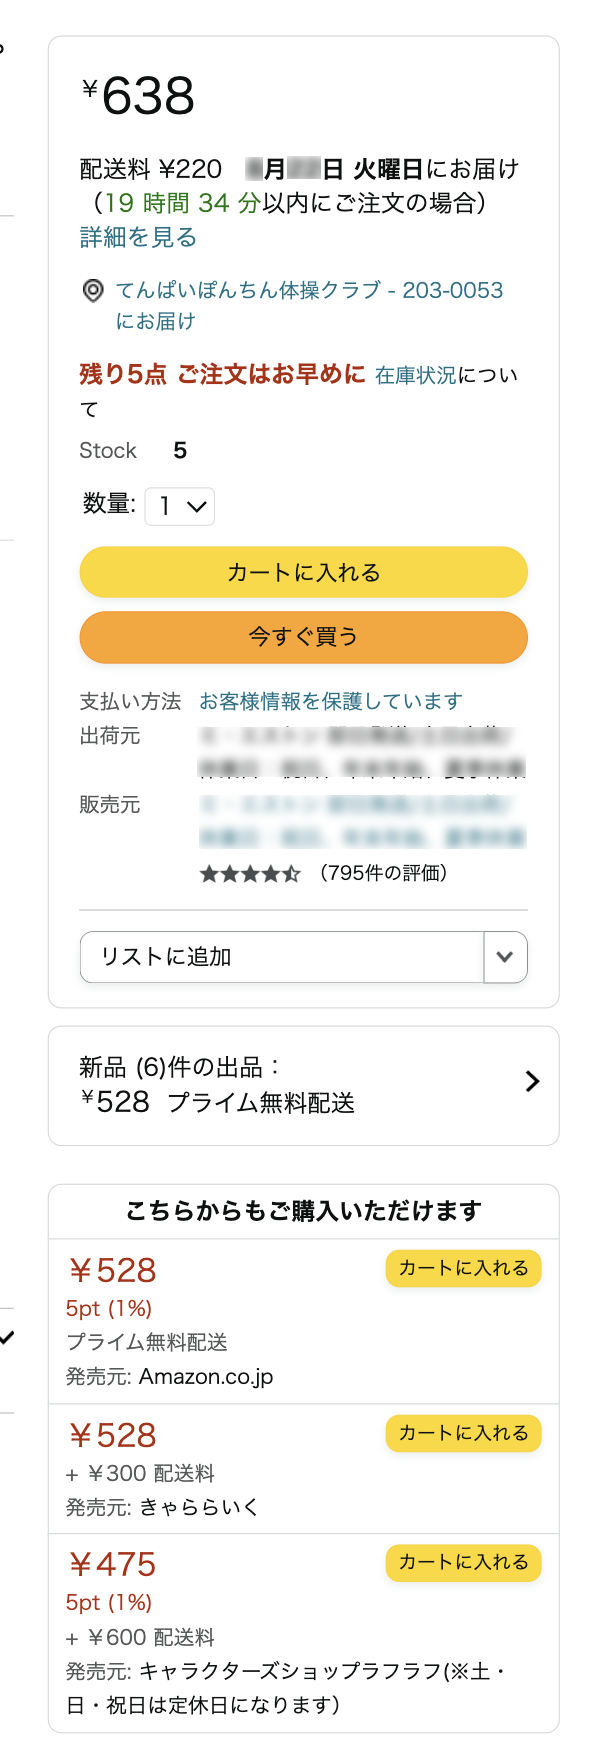Open the quantity dropdown

pos(180,507)
